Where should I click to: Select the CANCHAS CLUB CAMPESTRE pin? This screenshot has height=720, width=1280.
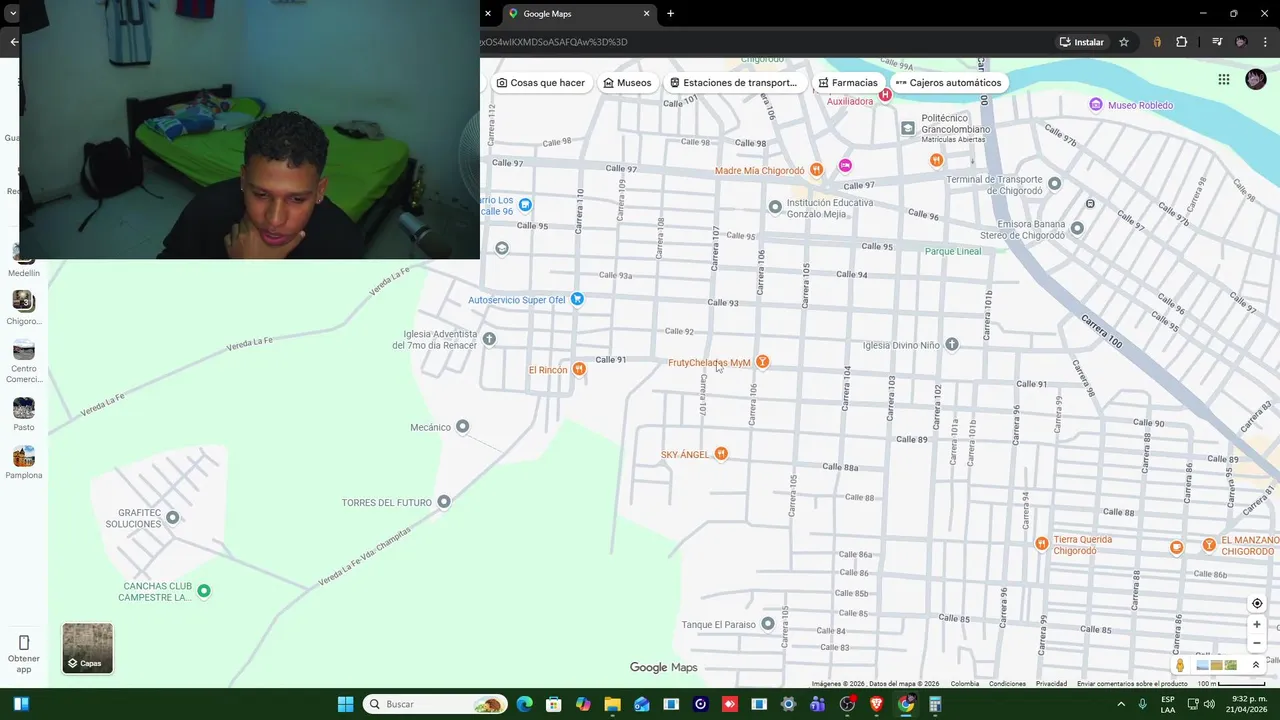[x=204, y=591]
